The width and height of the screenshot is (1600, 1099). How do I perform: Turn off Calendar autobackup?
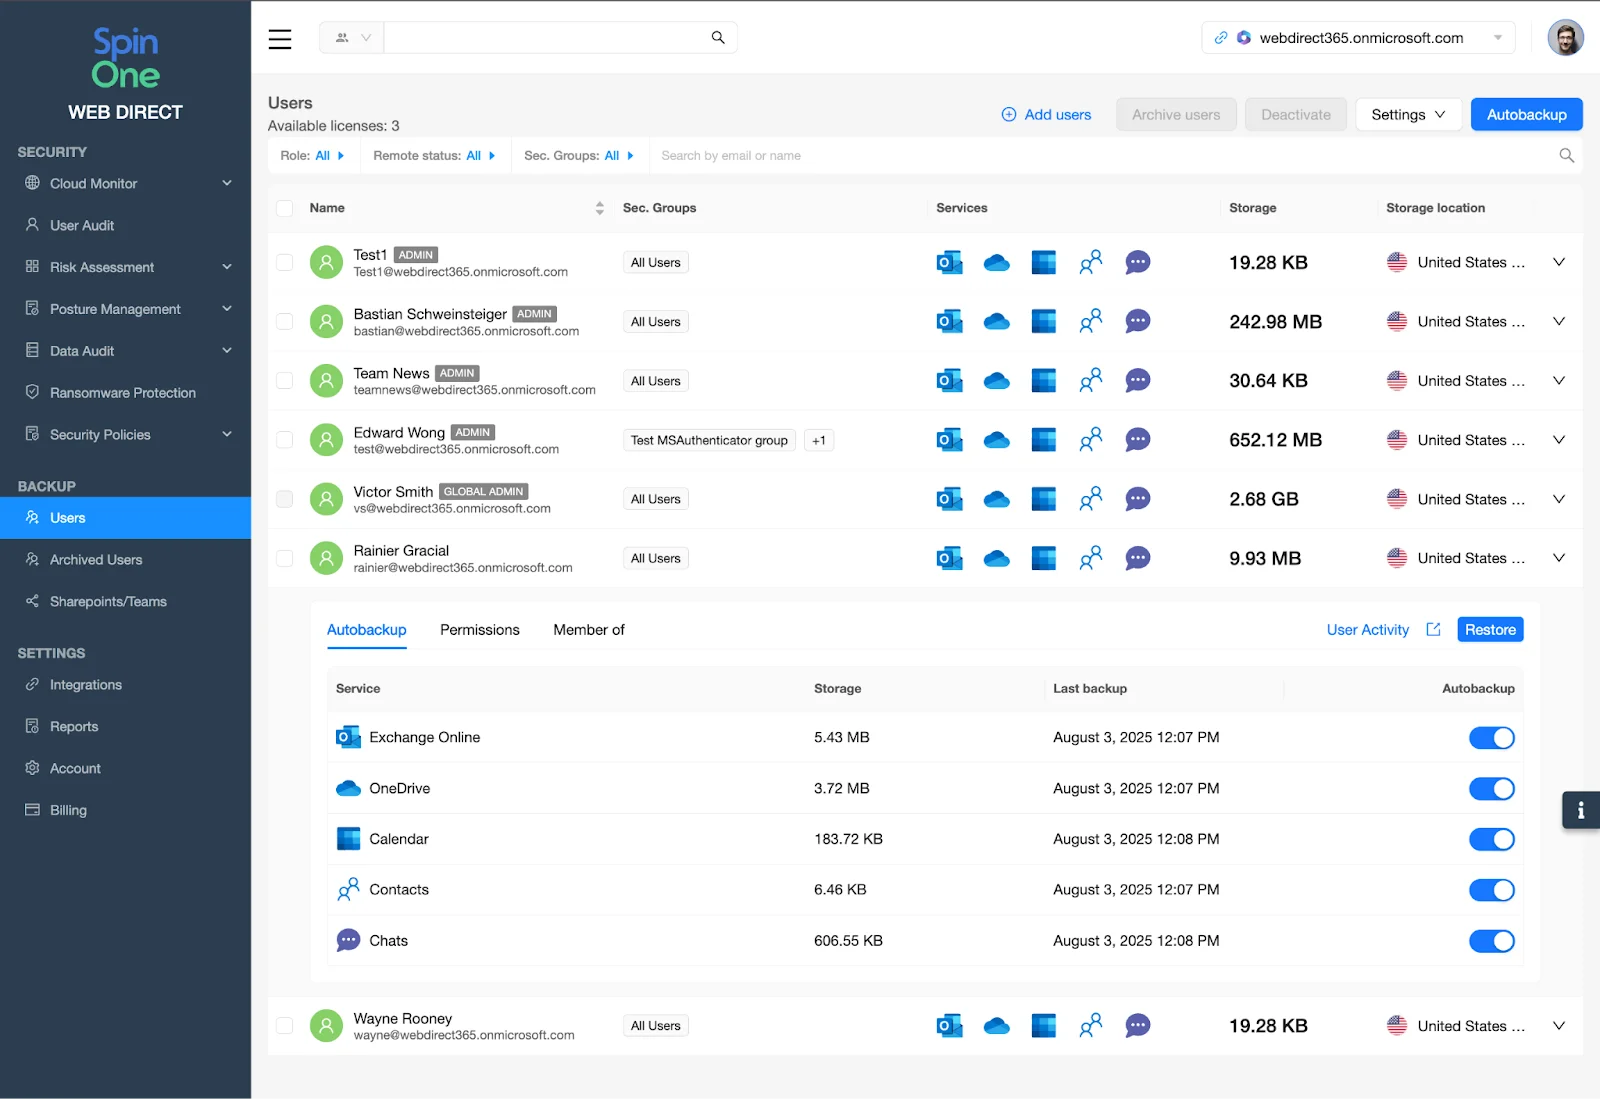[x=1491, y=839]
